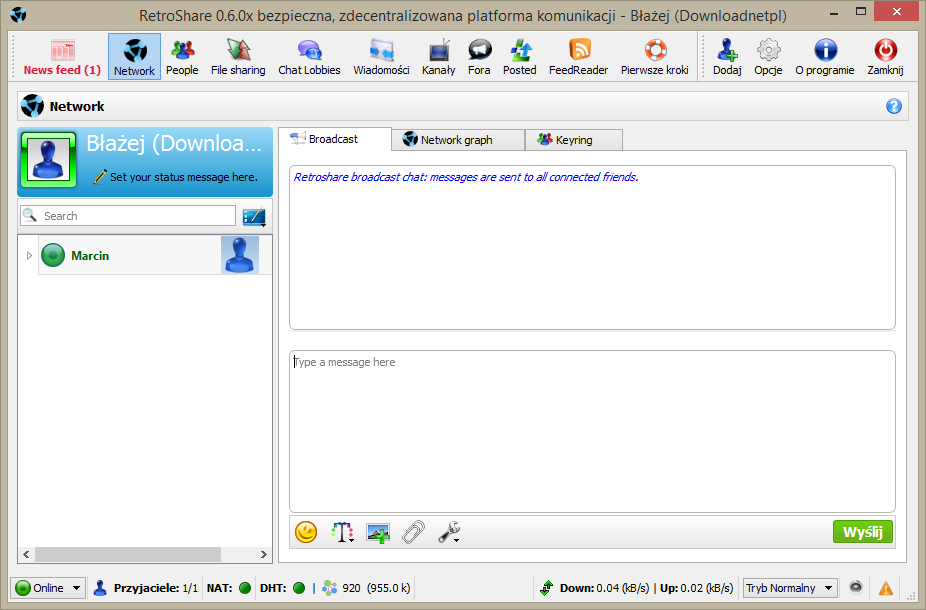The height and width of the screenshot is (610, 926).
Task: Send the message with Wyślij
Action: [x=863, y=531]
